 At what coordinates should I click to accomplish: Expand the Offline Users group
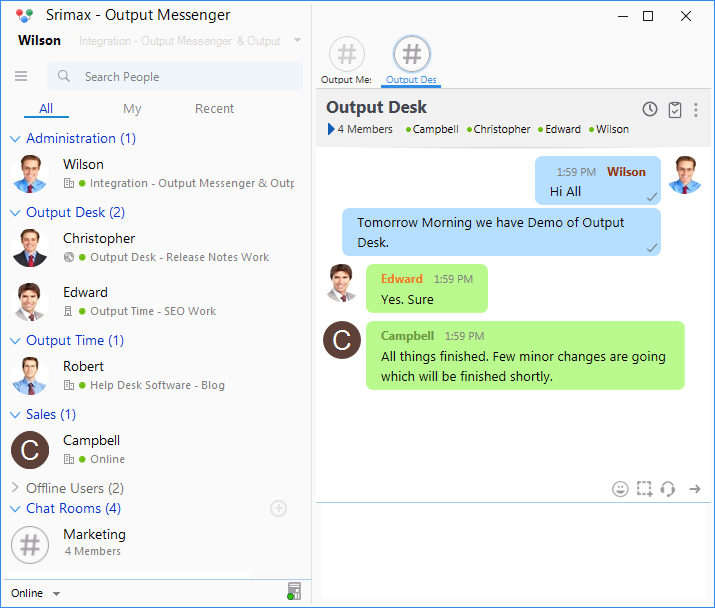15,488
